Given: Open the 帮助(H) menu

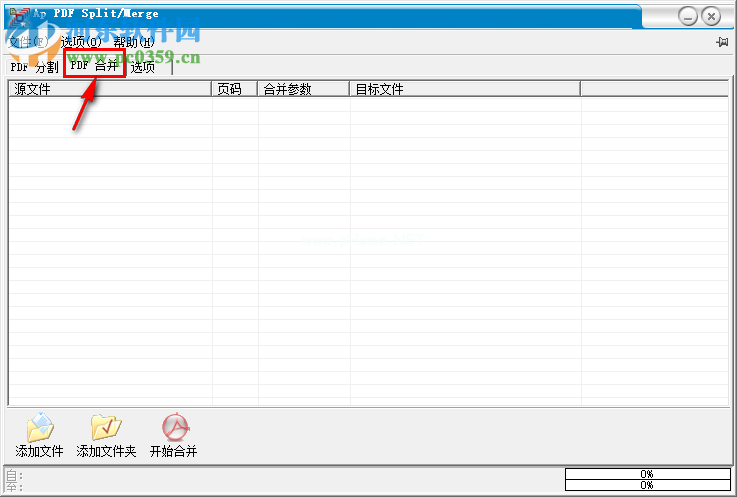Looking at the screenshot, I should click(x=134, y=42).
